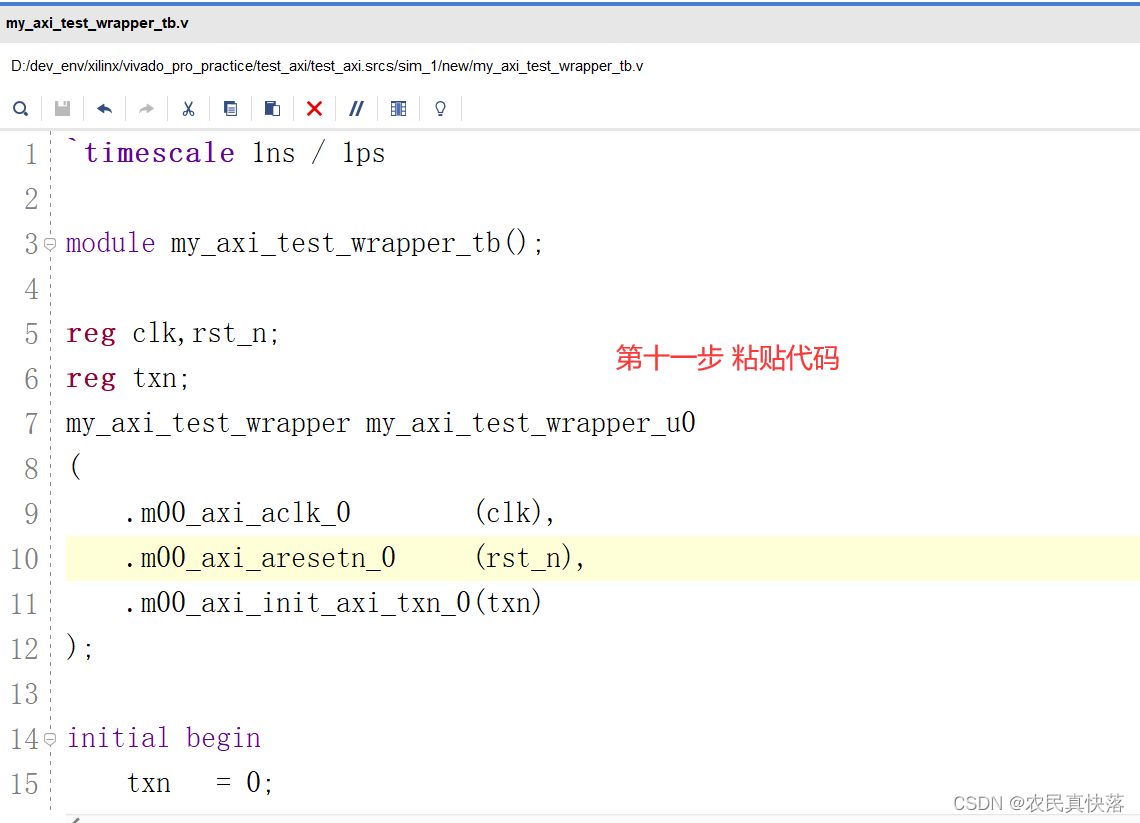1140x823 pixels.
Task: Click the file path below the tab
Action: coord(327,66)
